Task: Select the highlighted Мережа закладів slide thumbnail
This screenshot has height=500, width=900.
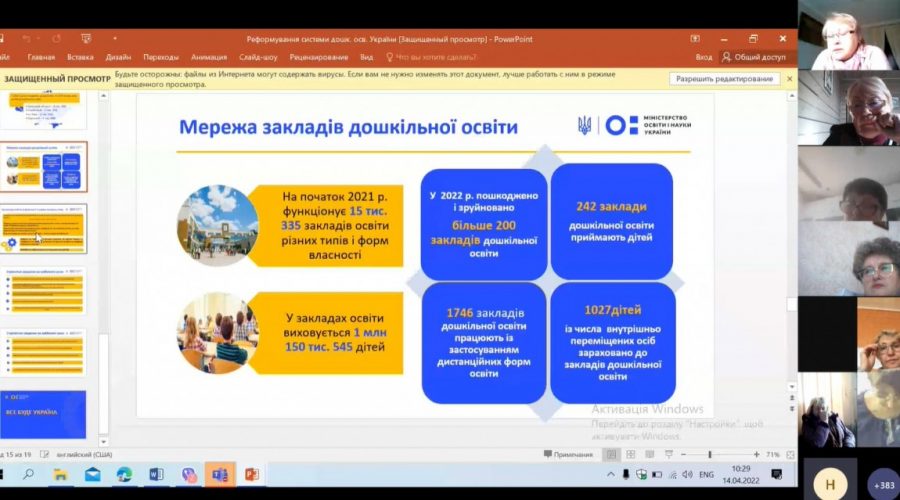Action: pyautogui.click(x=44, y=167)
